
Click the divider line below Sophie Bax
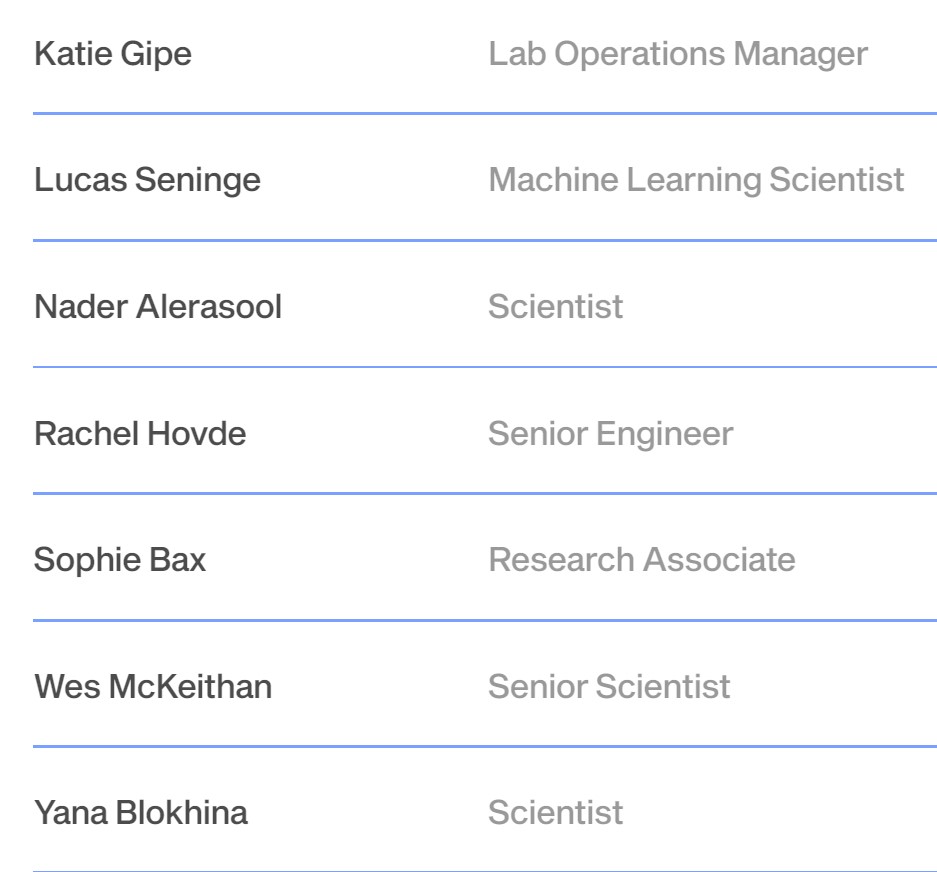click(x=484, y=620)
